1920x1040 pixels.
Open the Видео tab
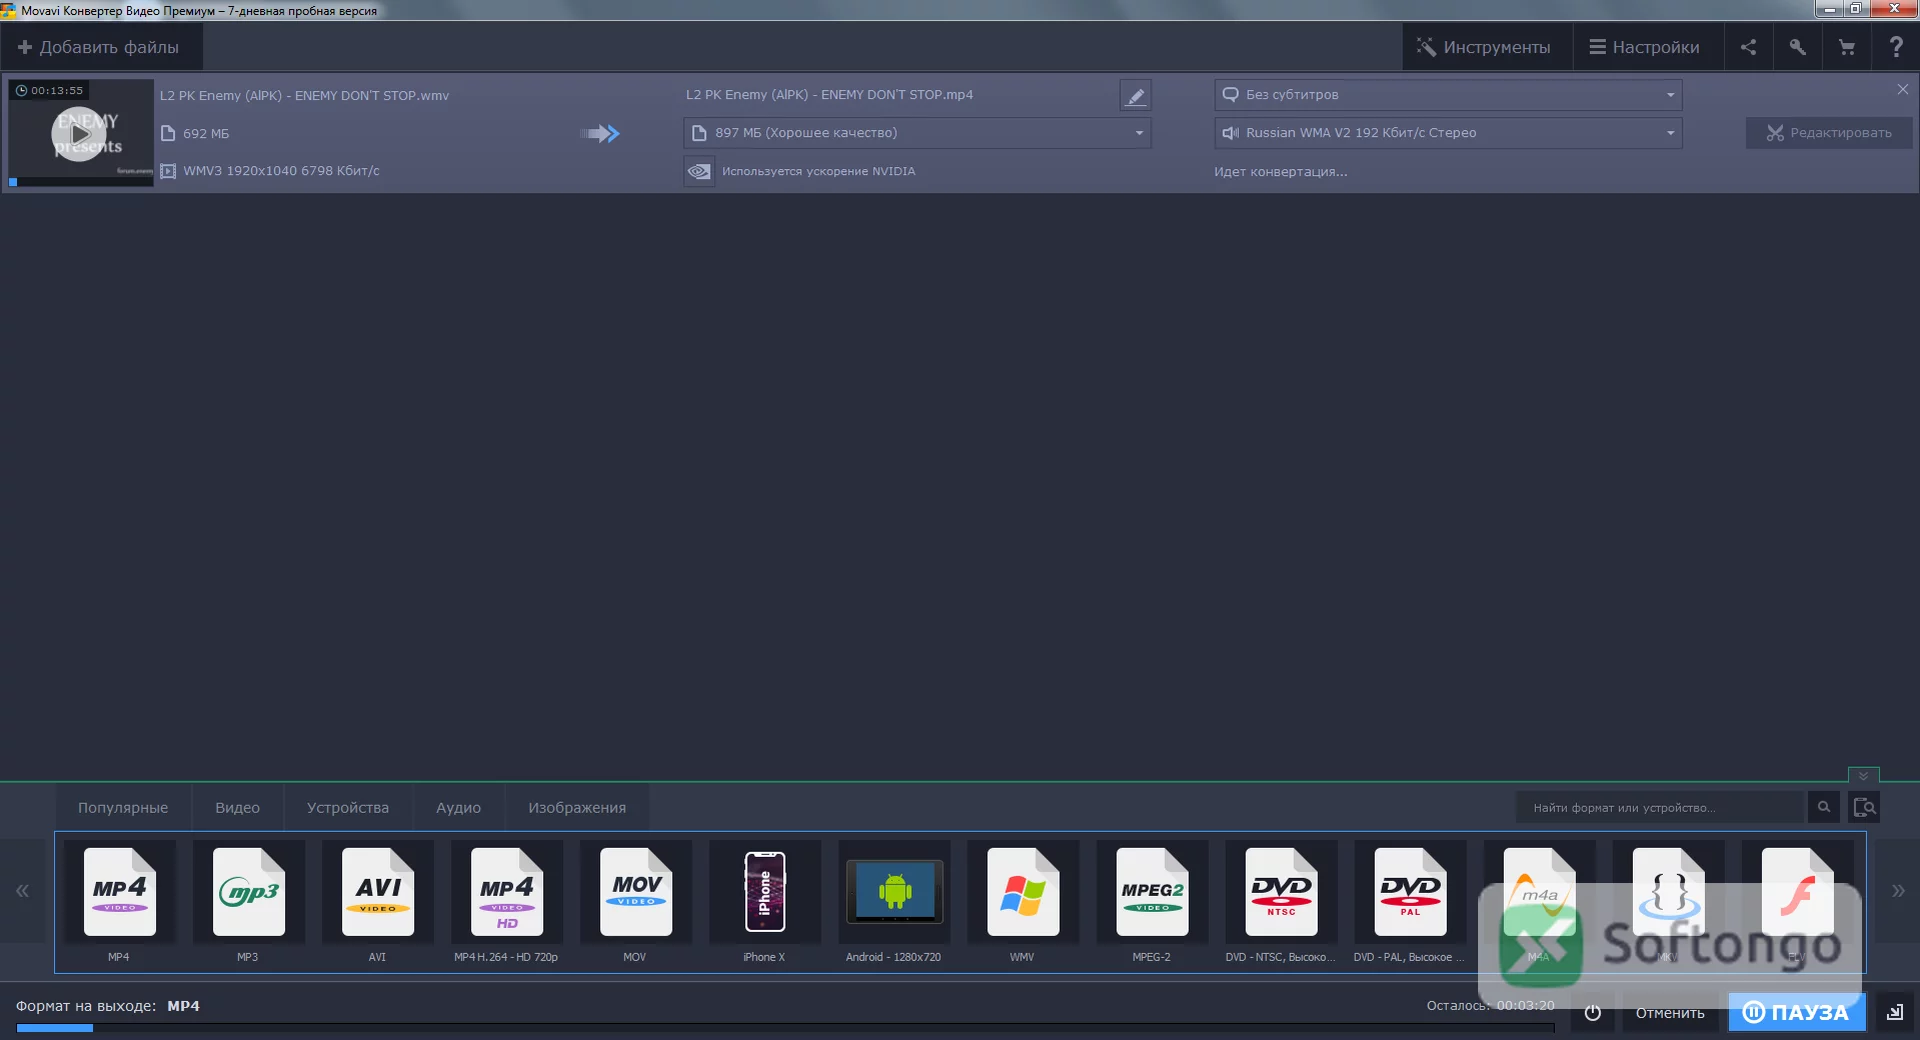tap(238, 808)
